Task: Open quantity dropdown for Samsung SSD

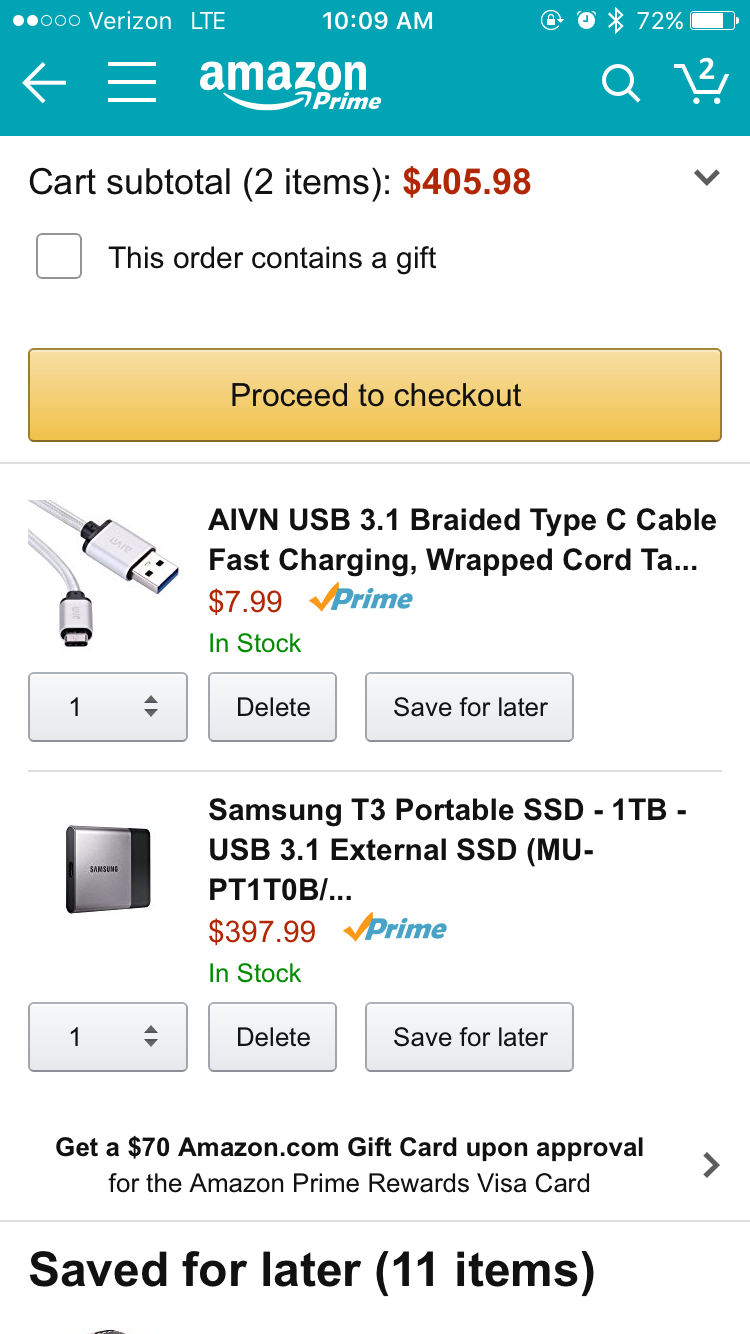Action: coord(108,1037)
